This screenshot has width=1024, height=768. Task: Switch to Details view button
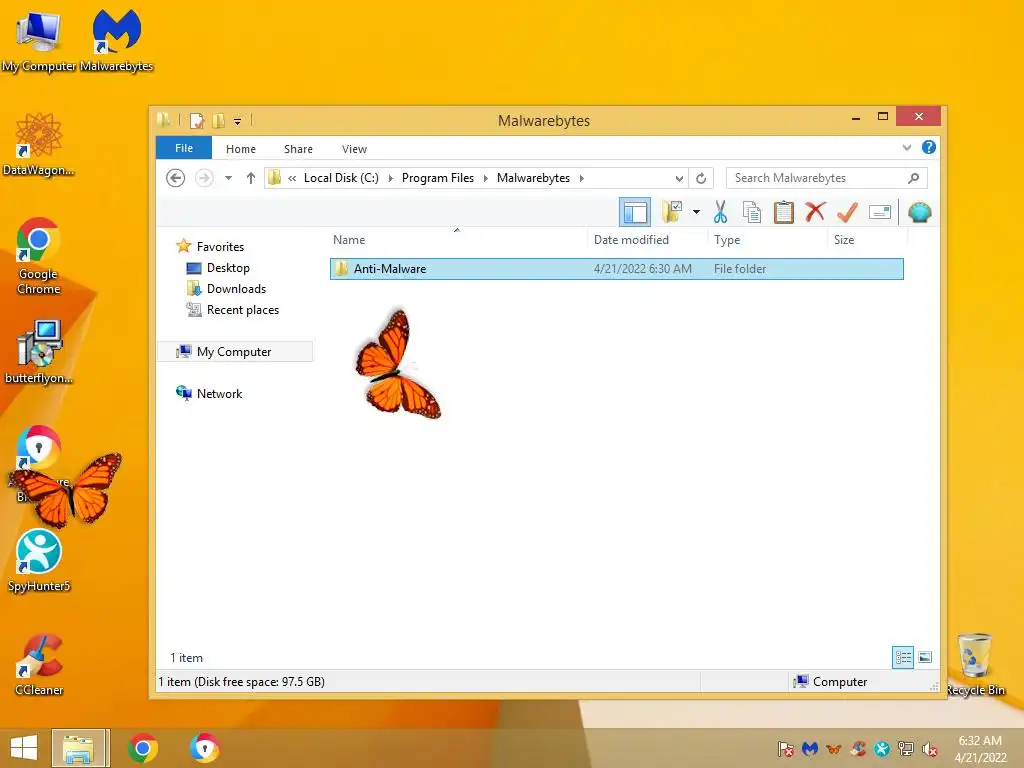903,658
